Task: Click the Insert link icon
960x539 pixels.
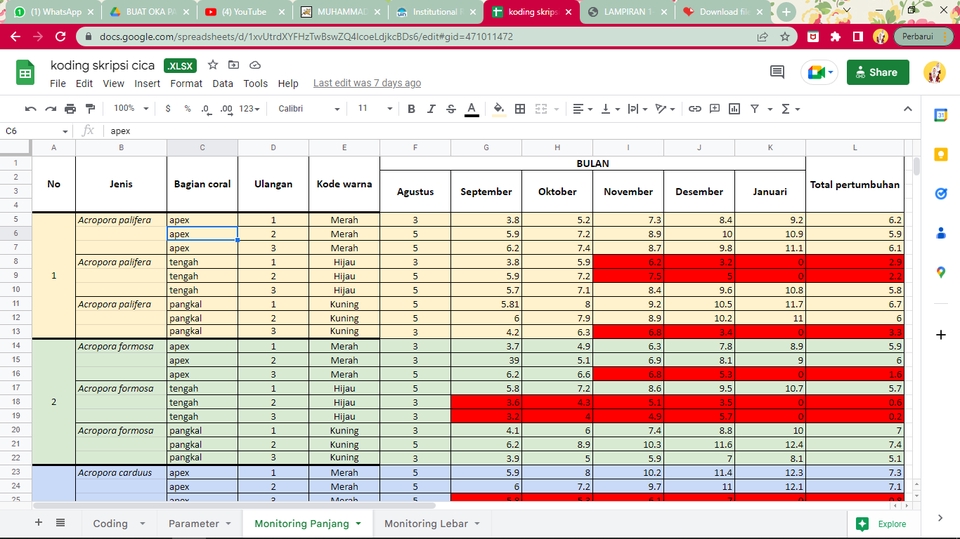Action: pos(694,109)
